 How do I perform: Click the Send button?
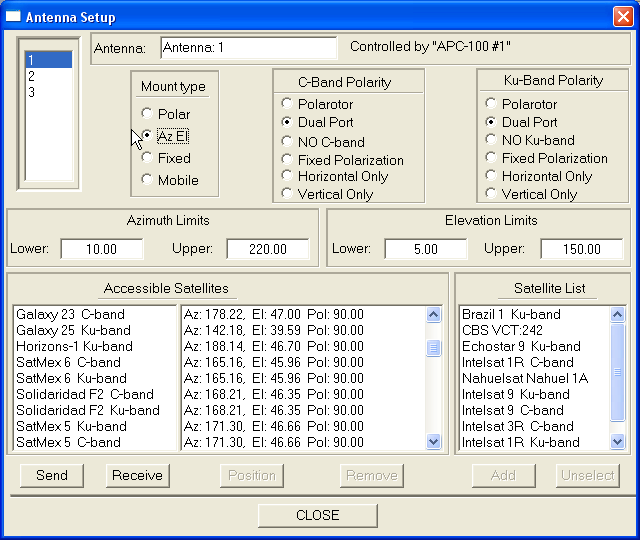click(52, 475)
